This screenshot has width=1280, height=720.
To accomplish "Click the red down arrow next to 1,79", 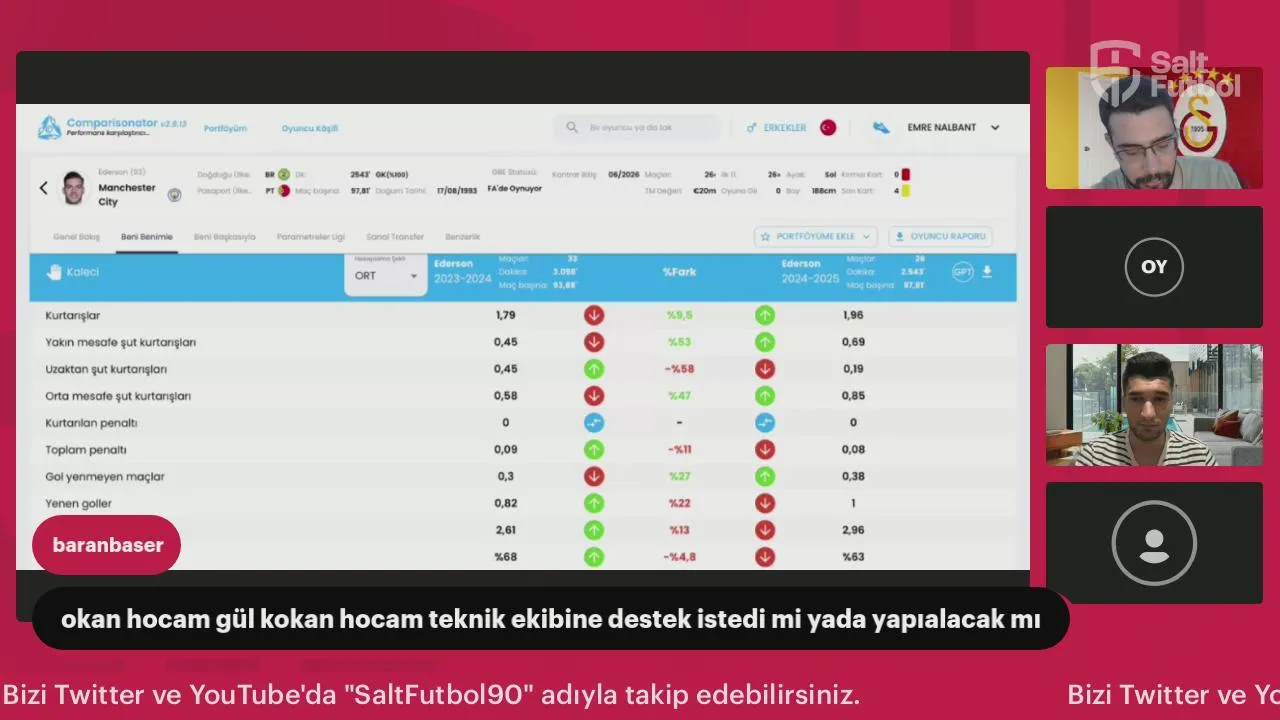I will point(594,315).
